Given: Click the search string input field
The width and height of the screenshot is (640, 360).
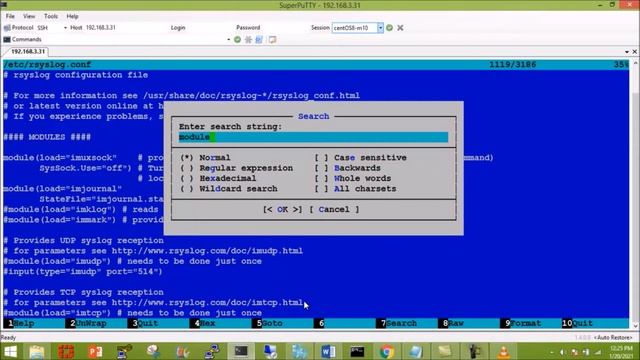Looking at the screenshot, I should 313,137.
